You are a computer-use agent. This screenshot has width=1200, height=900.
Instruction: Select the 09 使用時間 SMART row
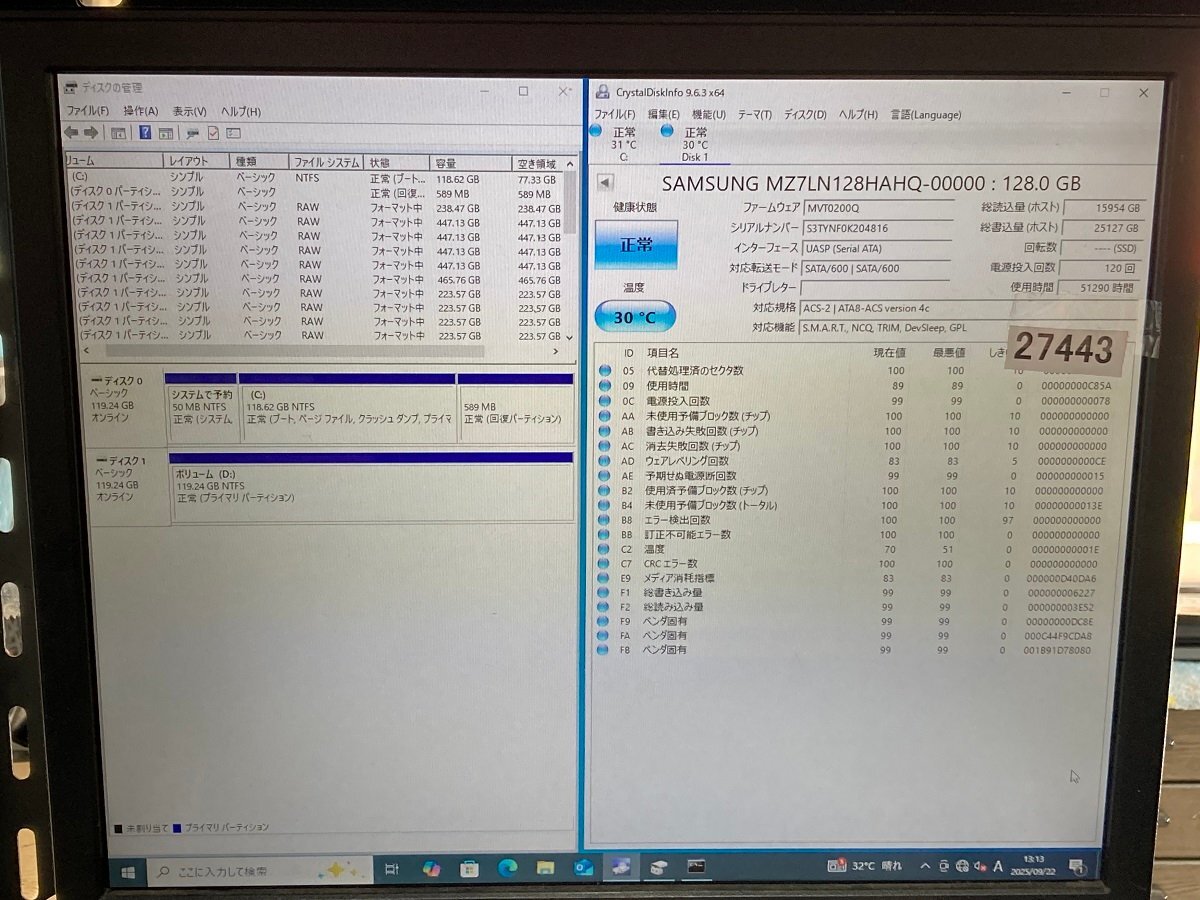[857, 386]
